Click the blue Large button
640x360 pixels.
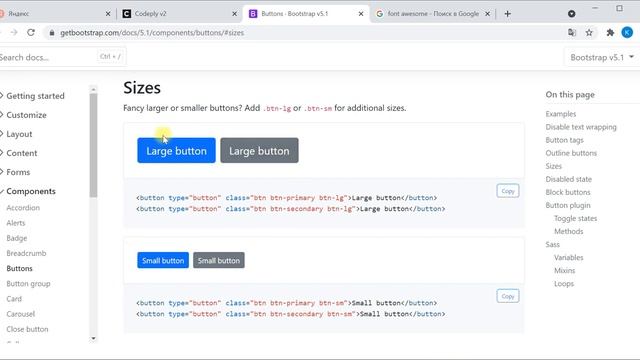(x=176, y=151)
